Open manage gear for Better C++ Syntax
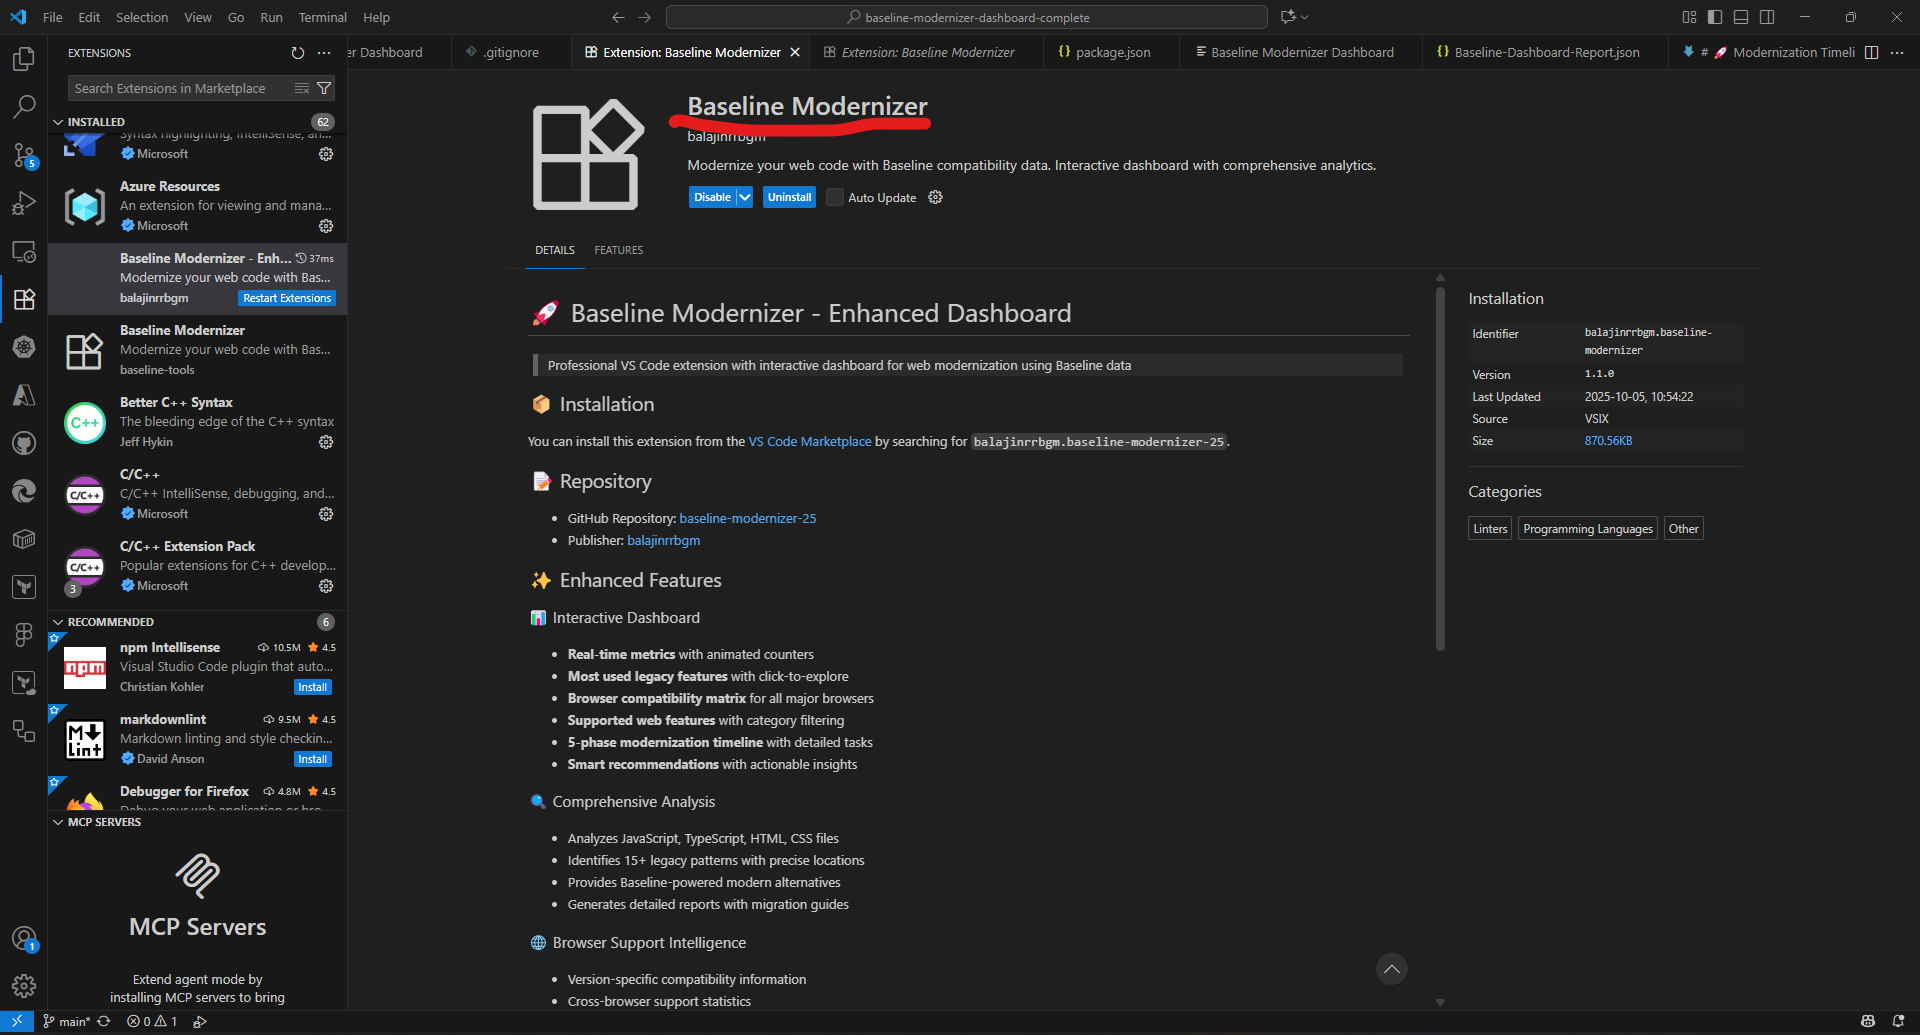The image size is (1920, 1035). click(x=326, y=442)
